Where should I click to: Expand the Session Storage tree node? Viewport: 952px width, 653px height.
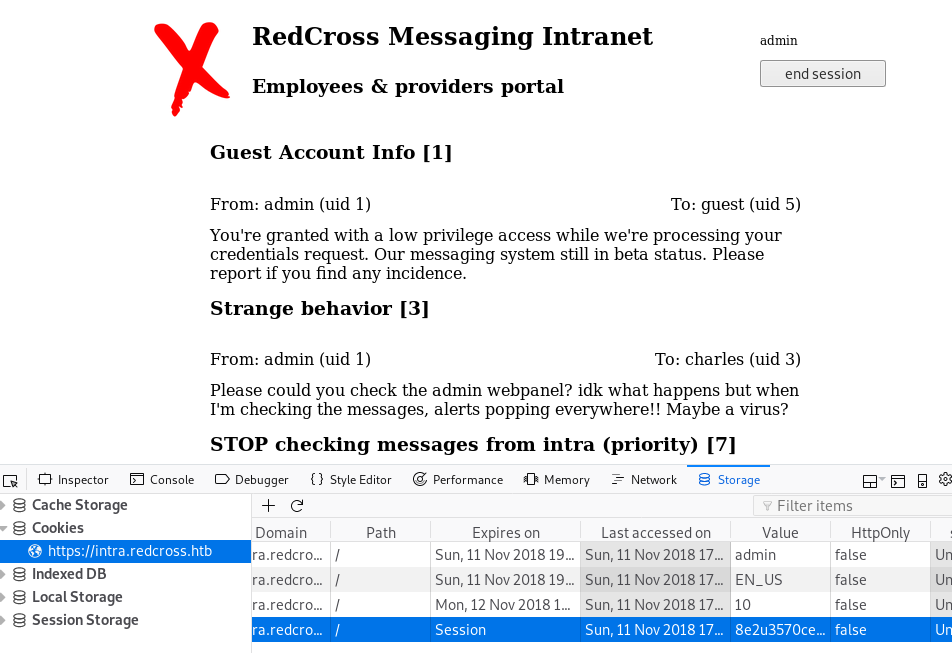(3, 620)
